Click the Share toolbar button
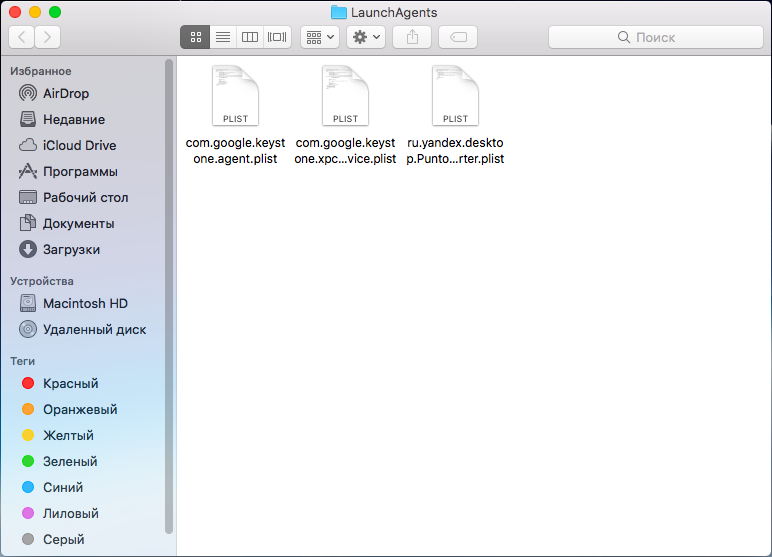The width and height of the screenshot is (772, 557). click(x=412, y=37)
